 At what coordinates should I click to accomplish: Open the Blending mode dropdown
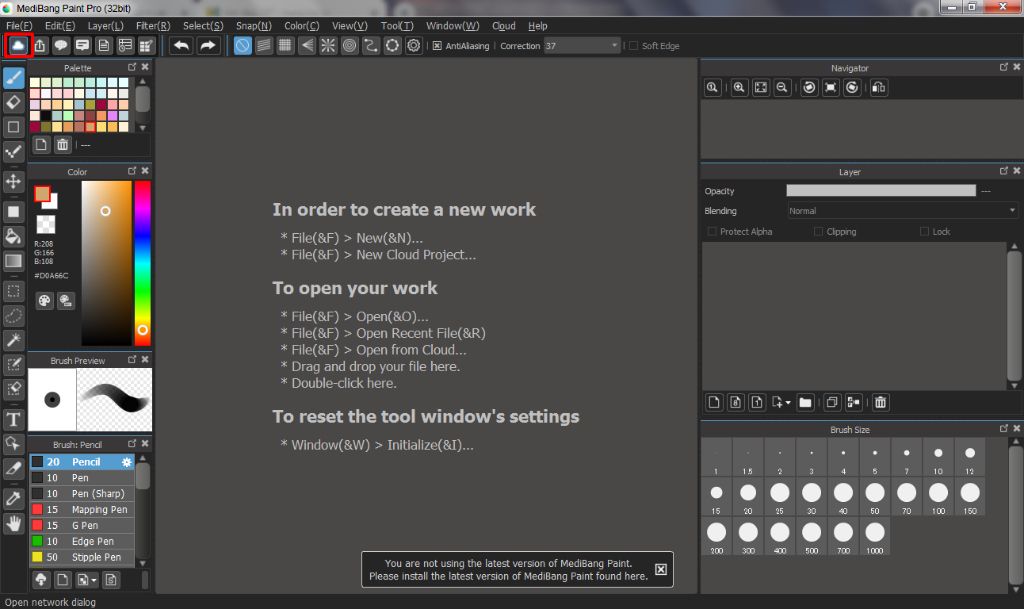pos(903,211)
